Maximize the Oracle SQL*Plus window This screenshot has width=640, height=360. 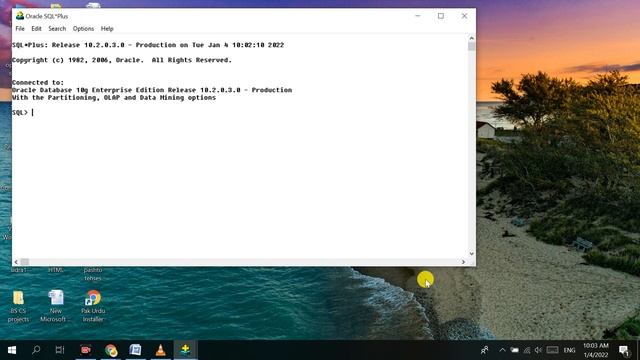pyautogui.click(x=441, y=16)
